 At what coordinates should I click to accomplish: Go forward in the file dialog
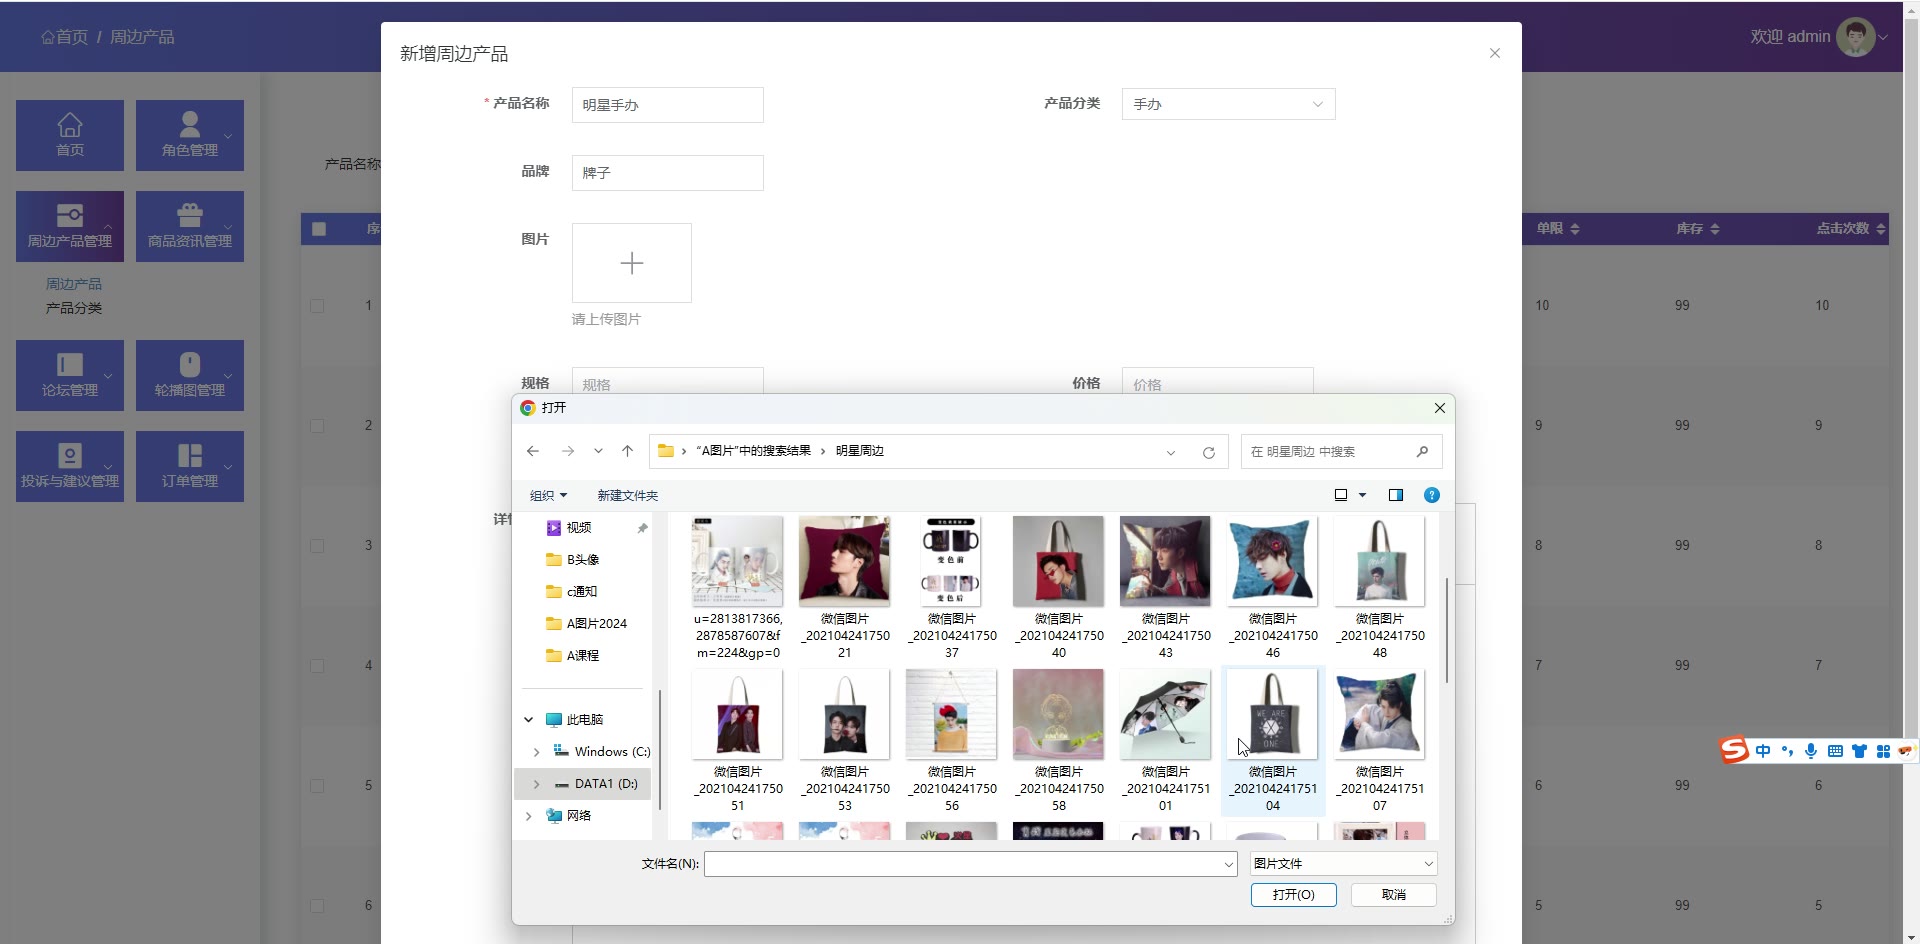tap(568, 452)
